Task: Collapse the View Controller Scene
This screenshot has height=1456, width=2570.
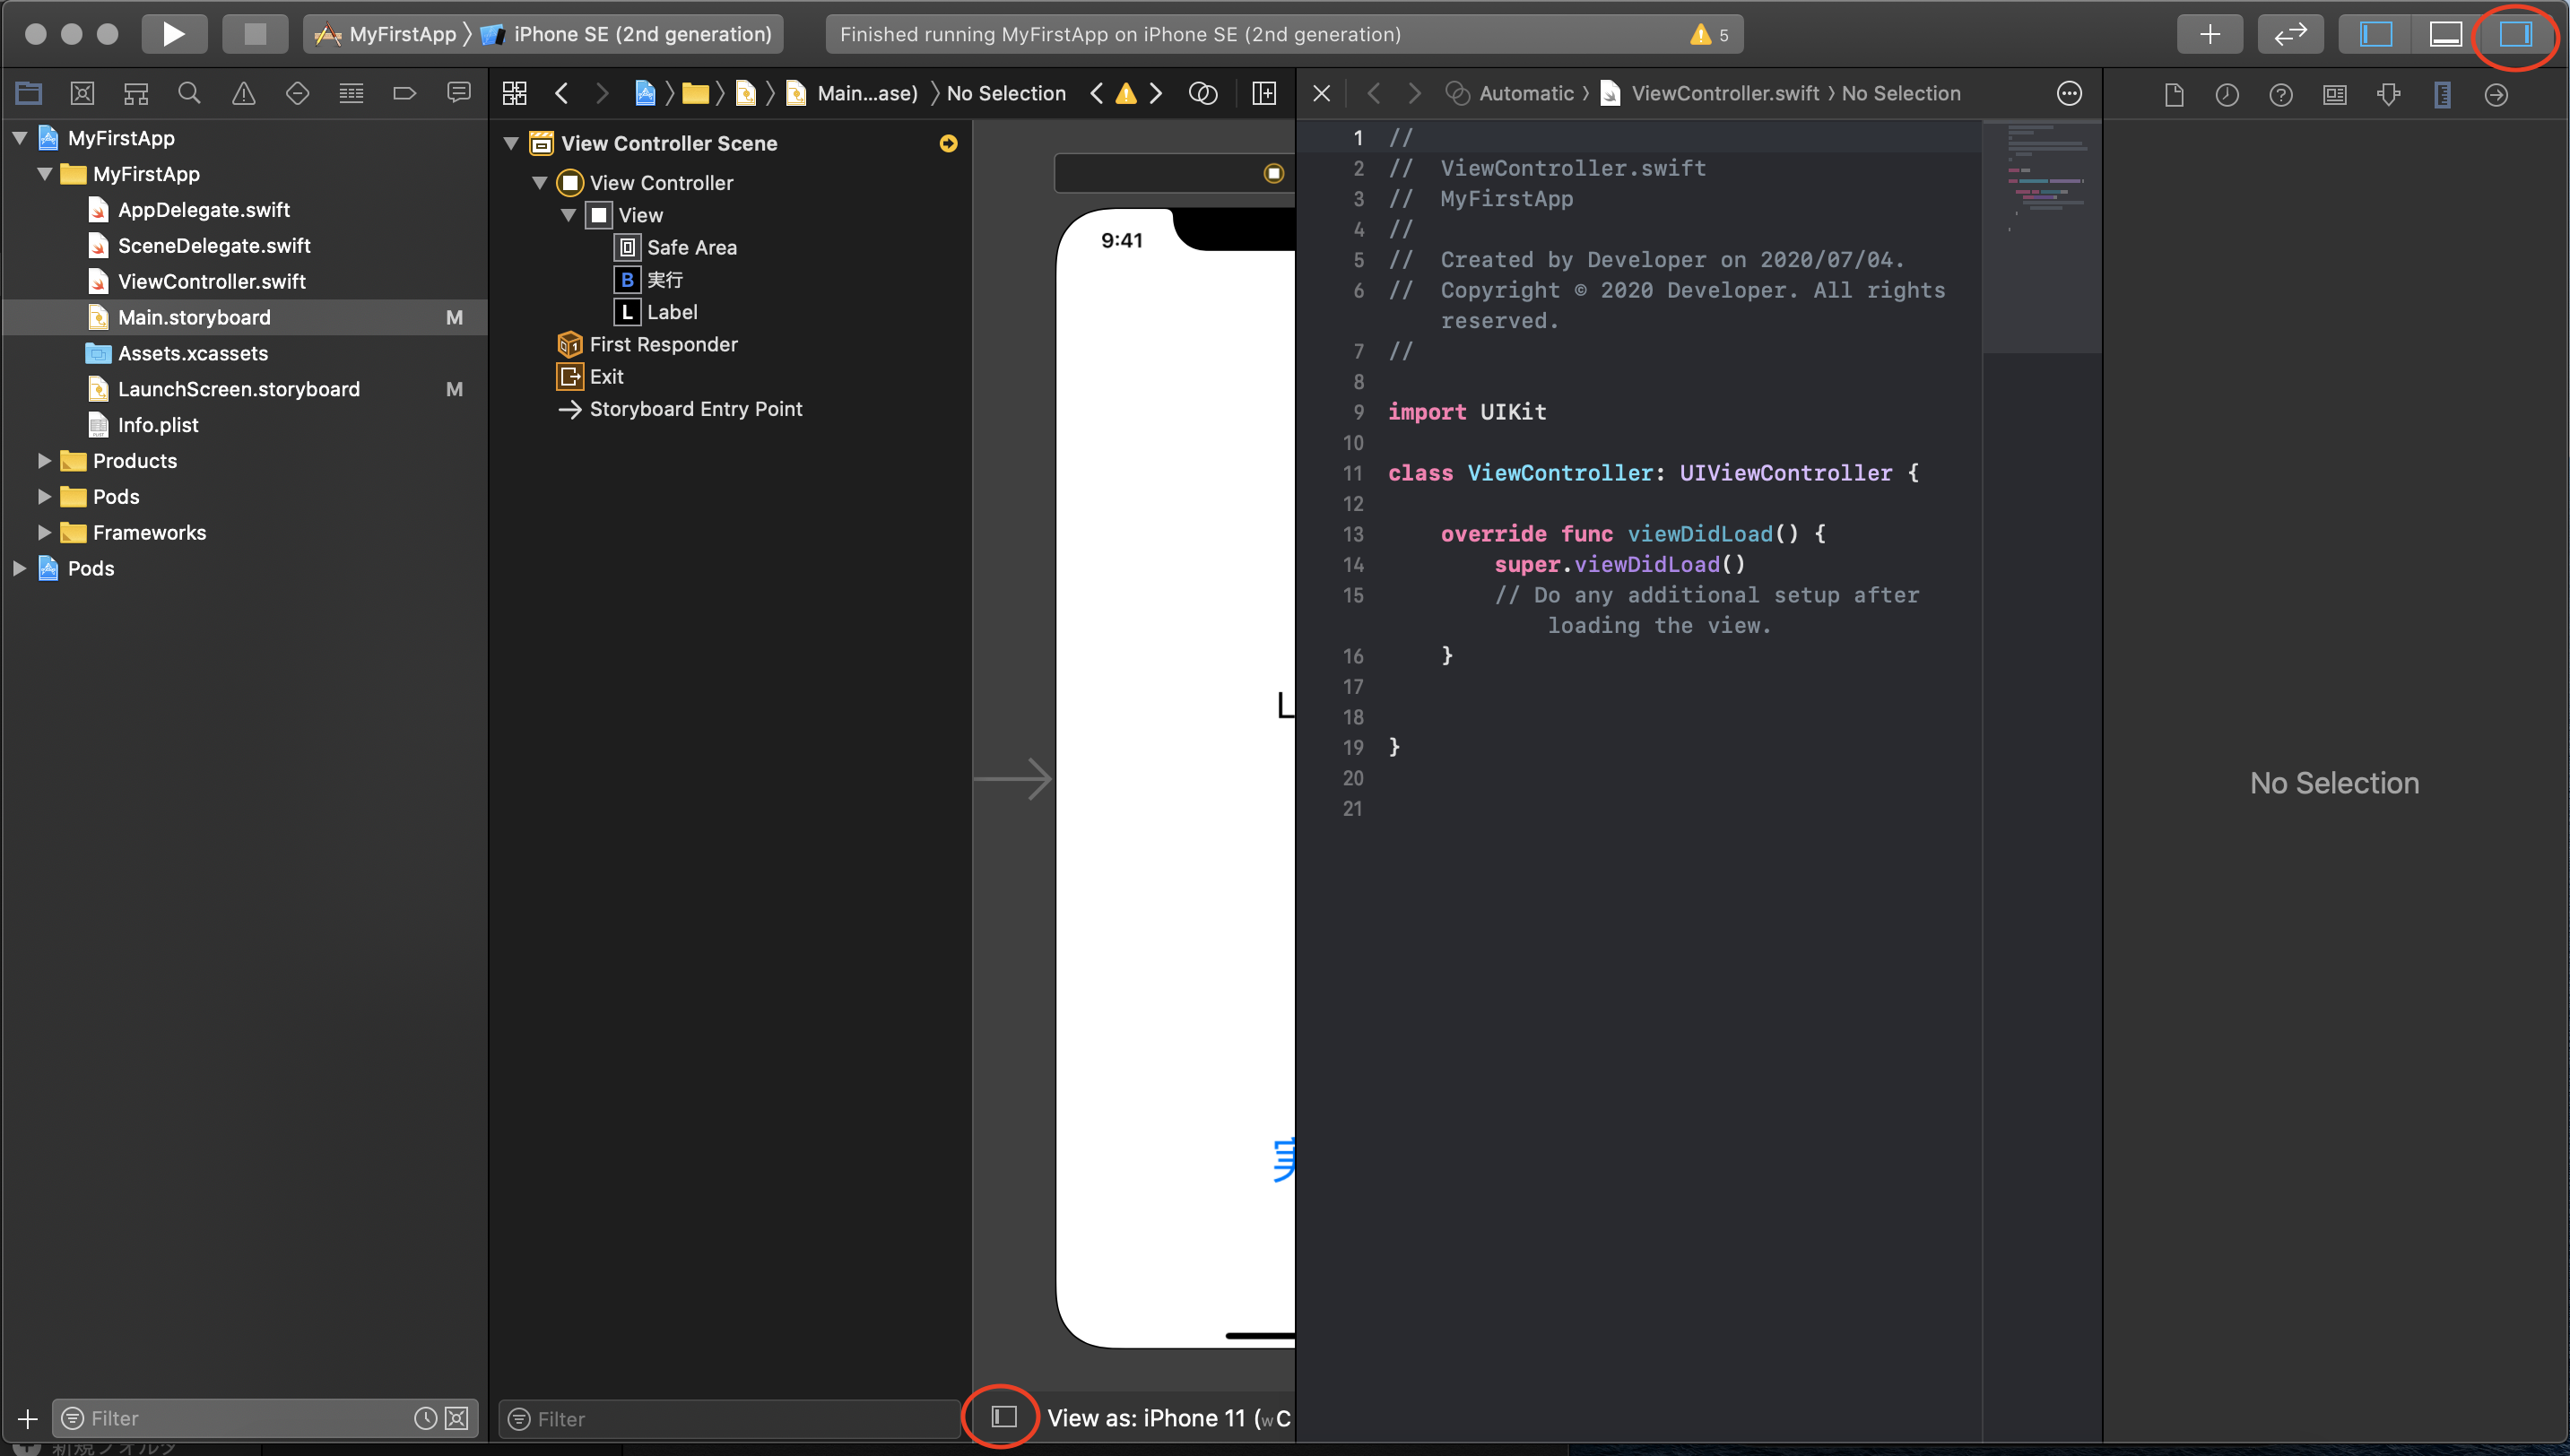Action: (x=511, y=144)
